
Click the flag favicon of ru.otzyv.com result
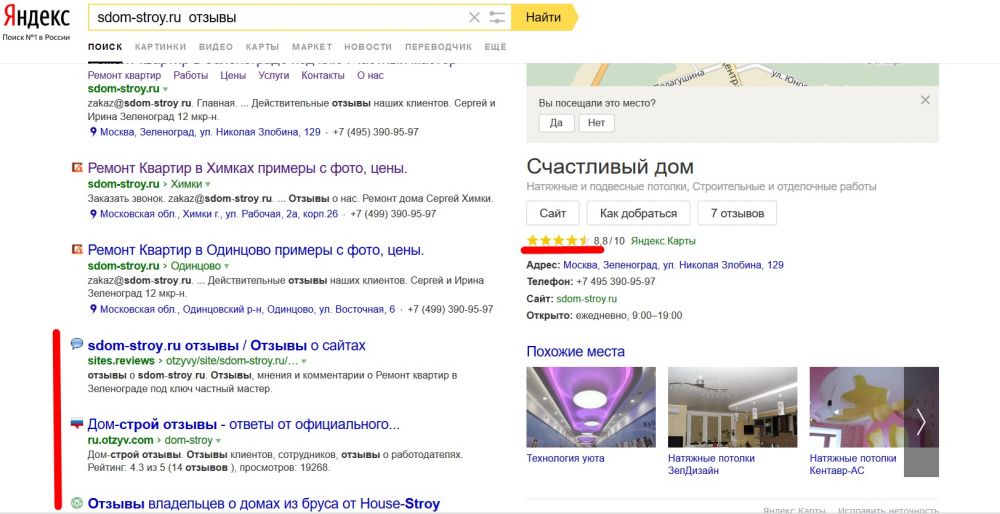click(x=77, y=424)
